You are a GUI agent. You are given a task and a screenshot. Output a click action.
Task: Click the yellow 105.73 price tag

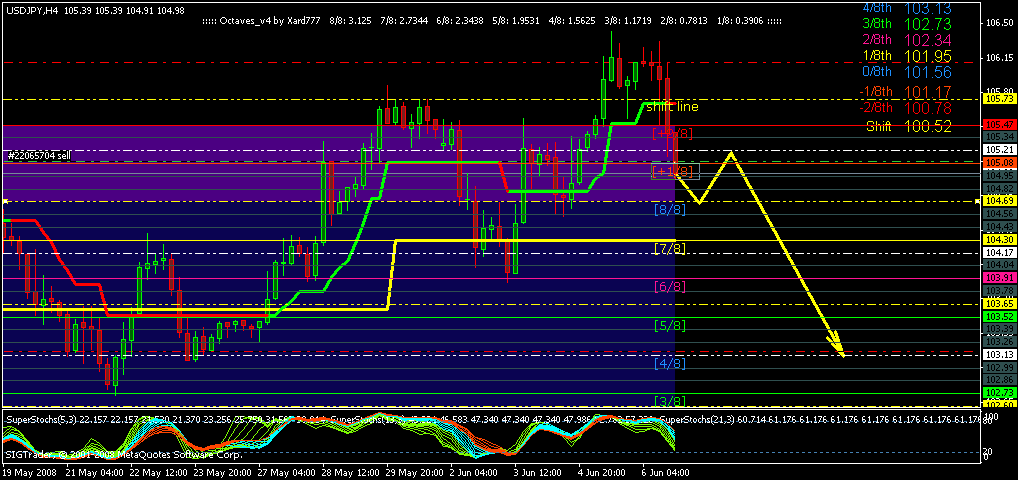coord(999,99)
